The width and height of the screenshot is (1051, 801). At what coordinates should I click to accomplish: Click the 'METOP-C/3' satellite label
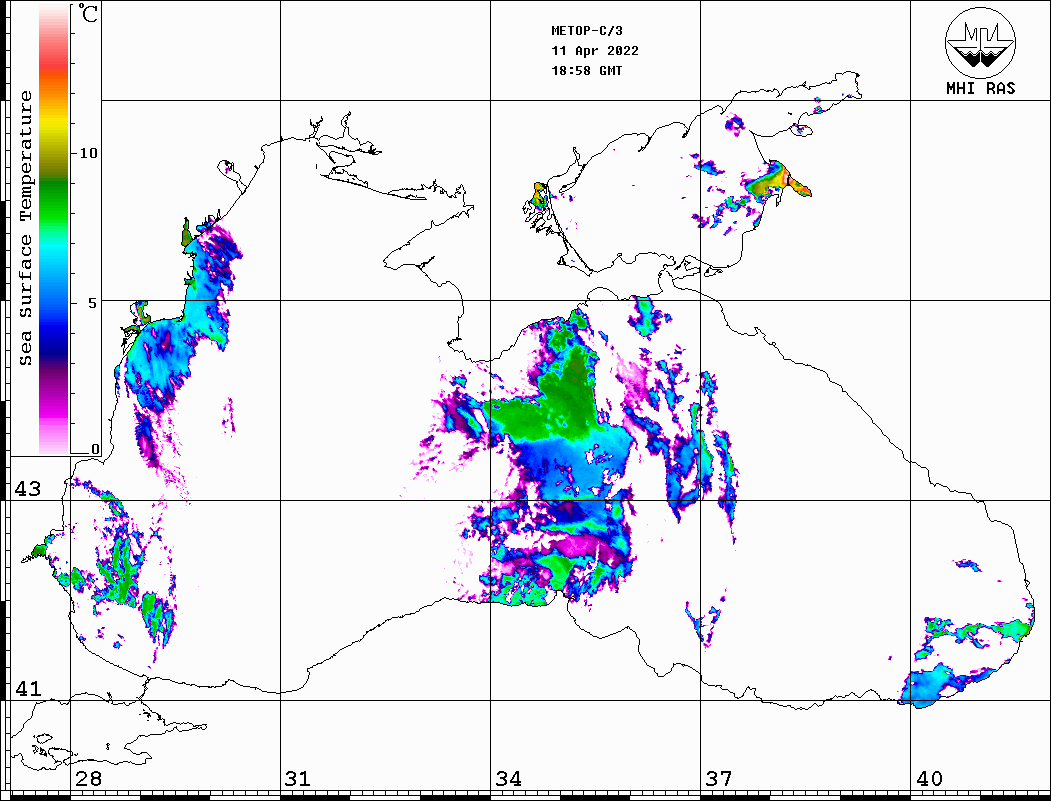click(587, 31)
